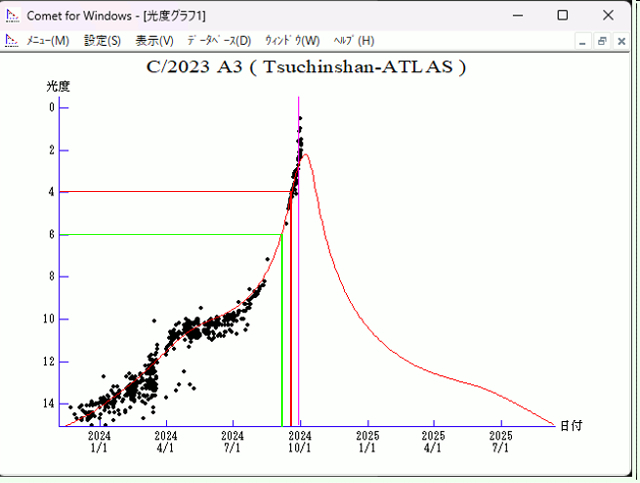The width and height of the screenshot is (640, 483).
Task: Click the 2025 1/1 date axis label
Action: pyautogui.click(x=367, y=442)
